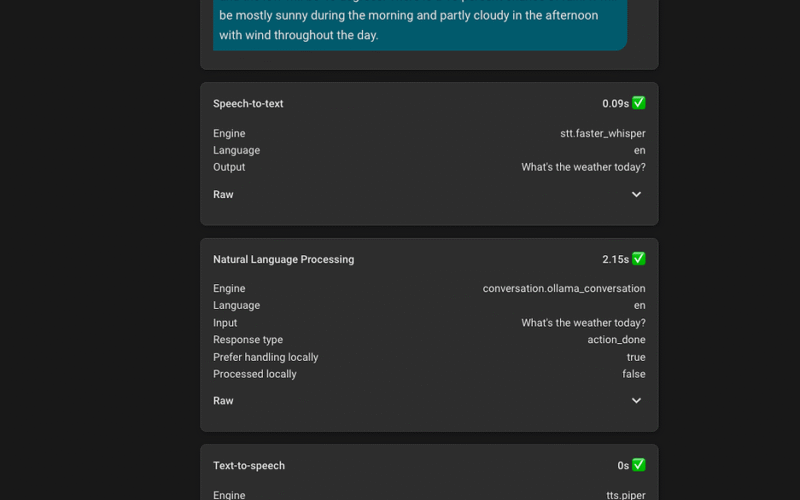Select the Text-to-speech section heading
The image size is (800, 500).
pos(249,466)
